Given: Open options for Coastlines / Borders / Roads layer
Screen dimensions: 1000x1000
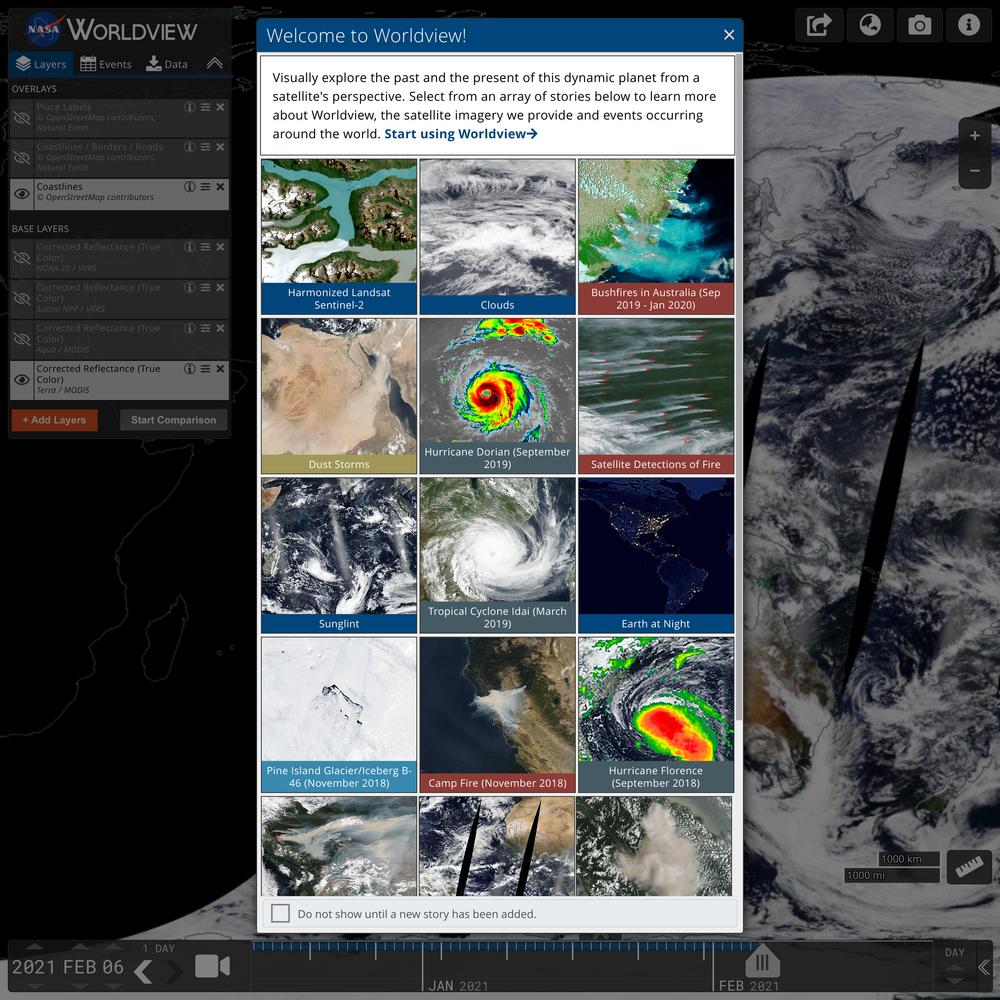Looking at the screenshot, I should (x=205, y=147).
